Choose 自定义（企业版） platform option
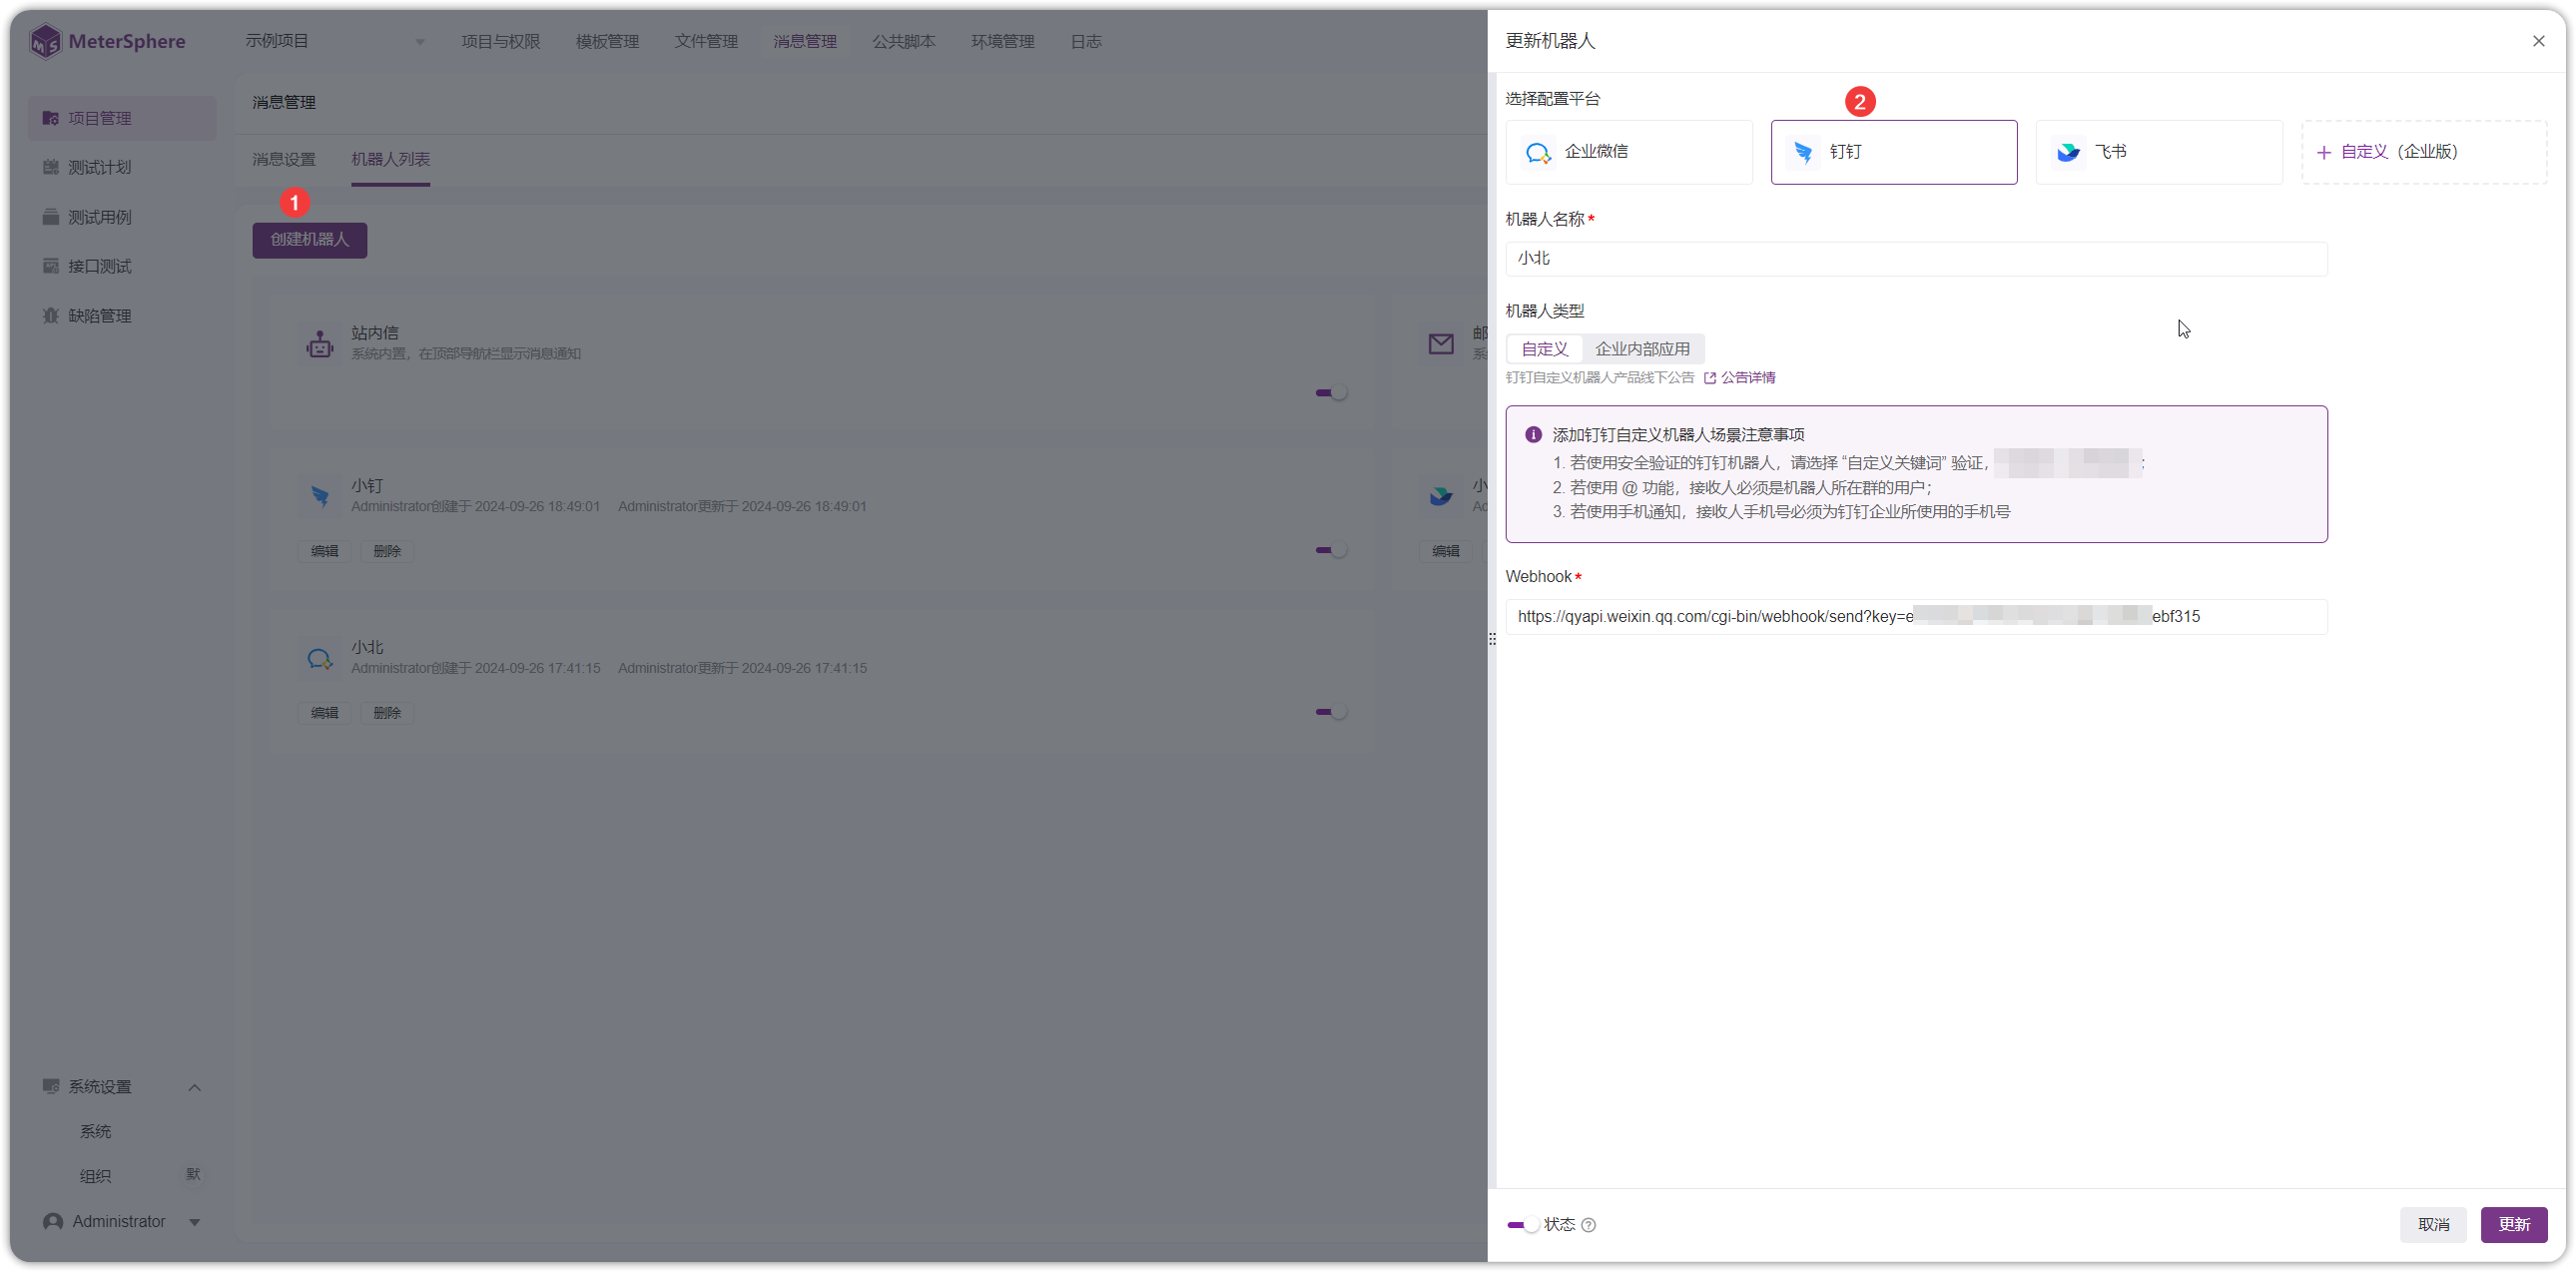Image resolution: width=2576 pixels, height=1272 pixels. 2424,152
